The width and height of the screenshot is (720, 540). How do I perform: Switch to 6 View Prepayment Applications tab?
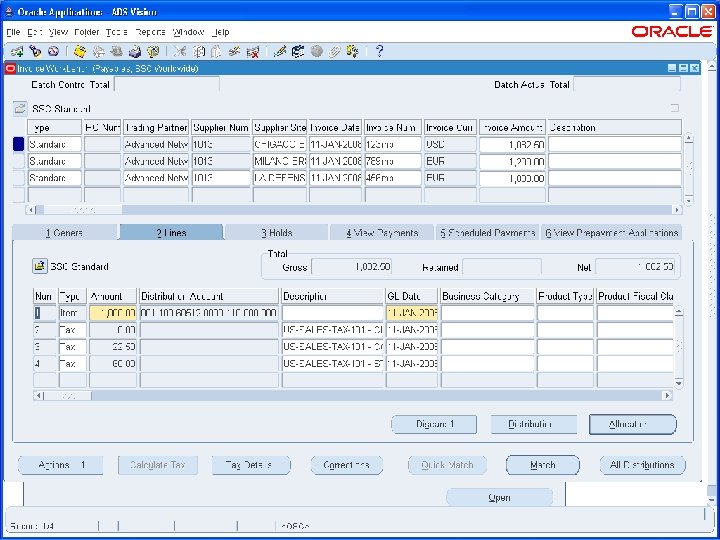pyautogui.click(x=612, y=233)
